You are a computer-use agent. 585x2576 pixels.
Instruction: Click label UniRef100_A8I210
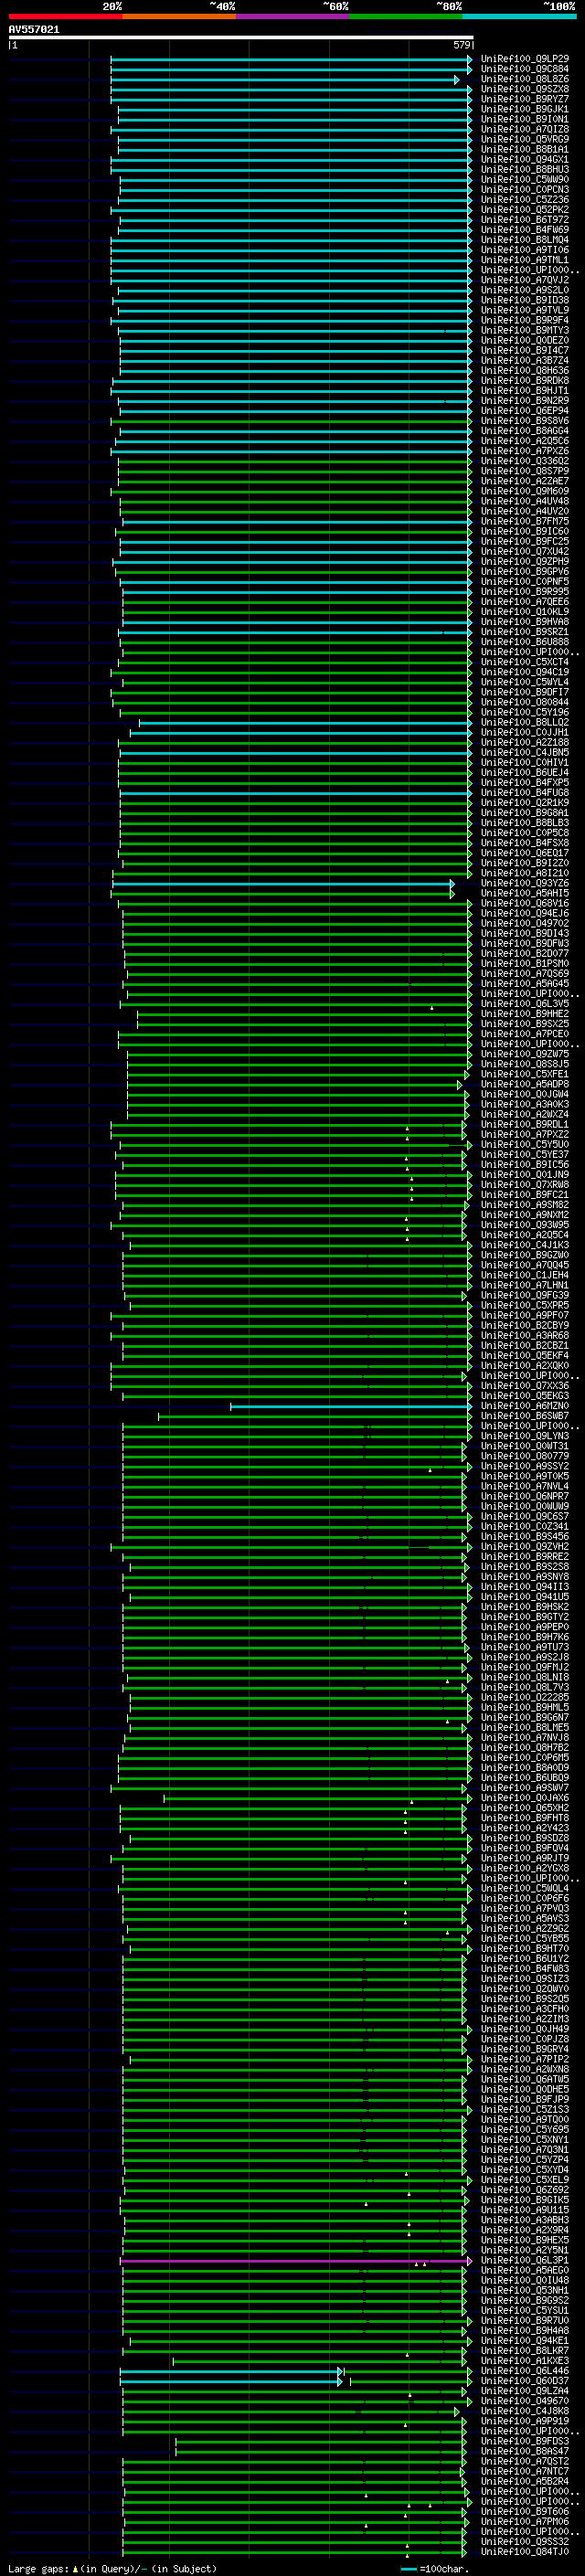(525, 873)
